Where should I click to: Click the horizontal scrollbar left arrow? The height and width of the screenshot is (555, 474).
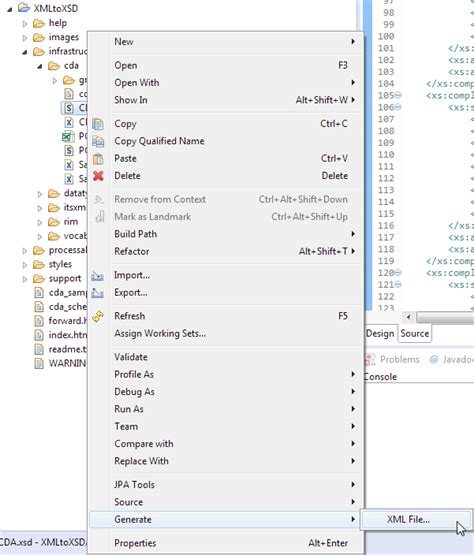click(x=409, y=317)
